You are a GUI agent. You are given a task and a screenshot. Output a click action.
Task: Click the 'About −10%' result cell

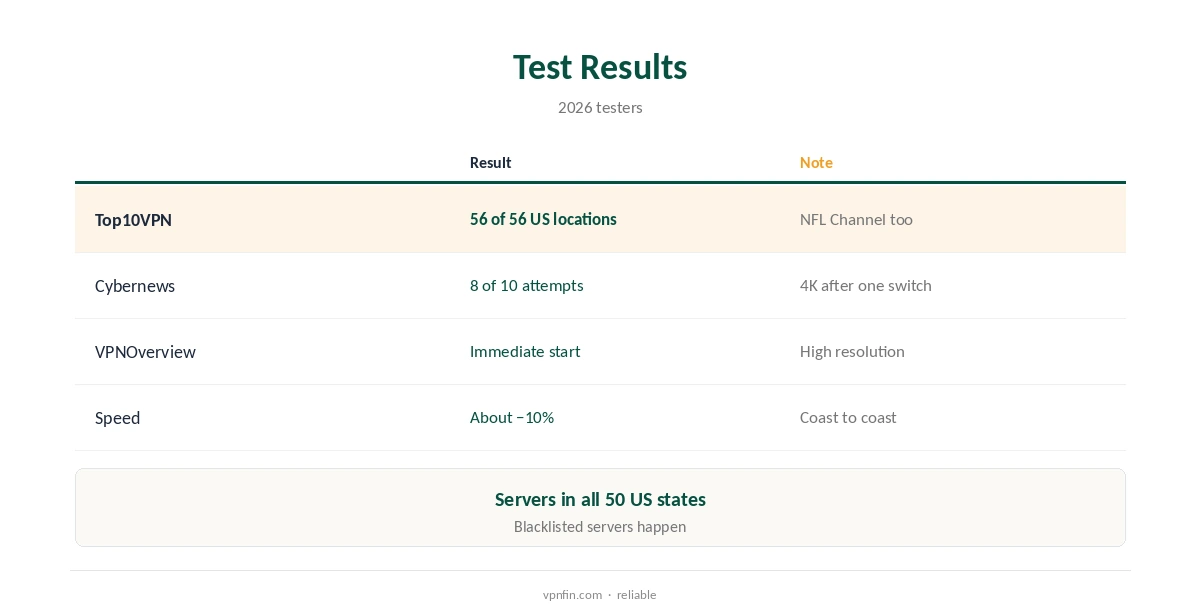tap(512, 417)
